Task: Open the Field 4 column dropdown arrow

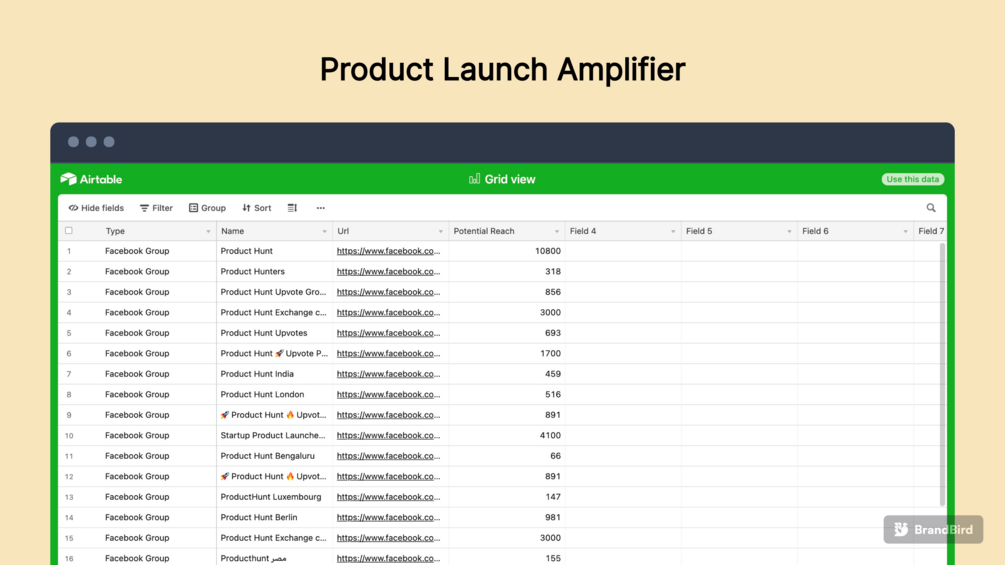Action: click(673, 231)
